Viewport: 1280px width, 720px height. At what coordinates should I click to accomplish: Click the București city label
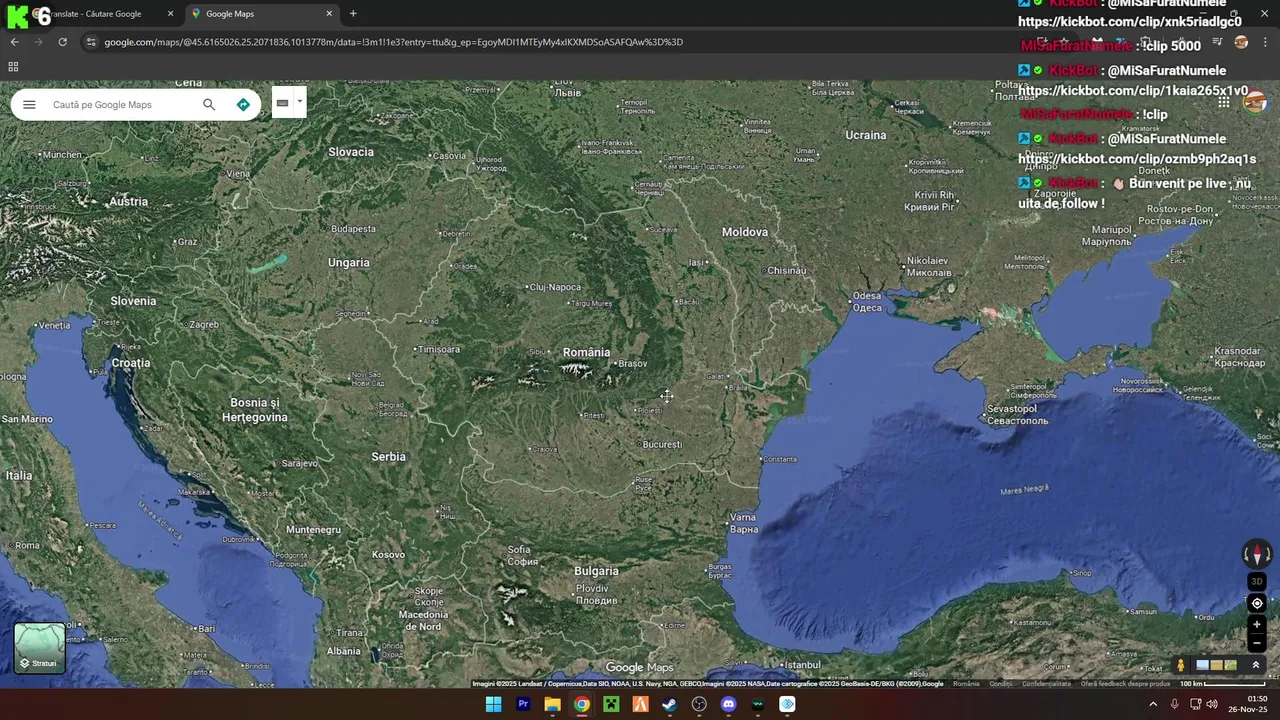tap(660, 444)
